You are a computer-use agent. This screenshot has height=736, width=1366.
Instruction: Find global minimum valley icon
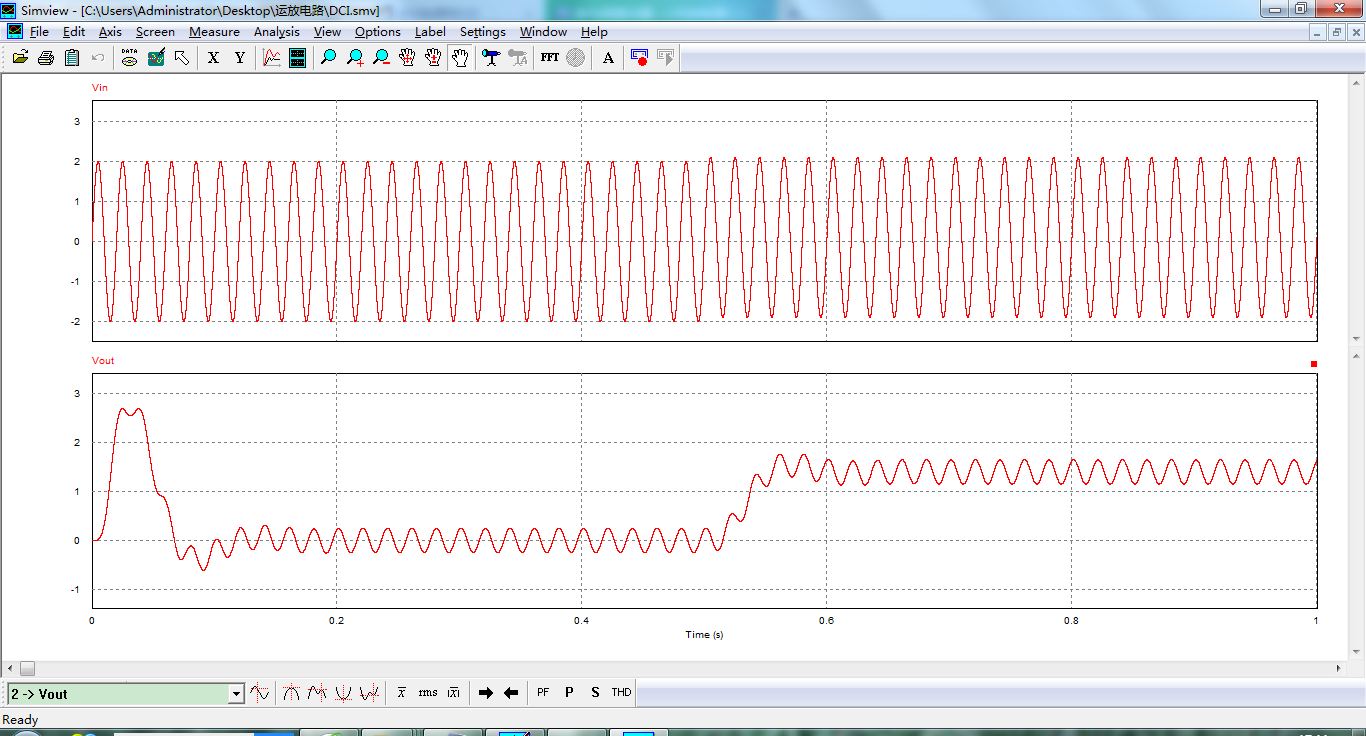coord(344,692)
